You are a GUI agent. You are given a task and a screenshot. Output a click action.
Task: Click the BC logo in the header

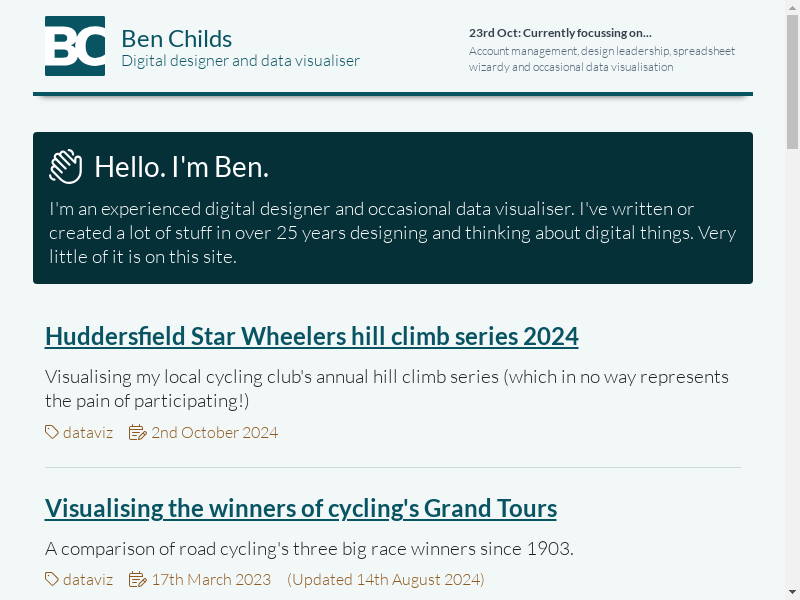pos(75,46)
